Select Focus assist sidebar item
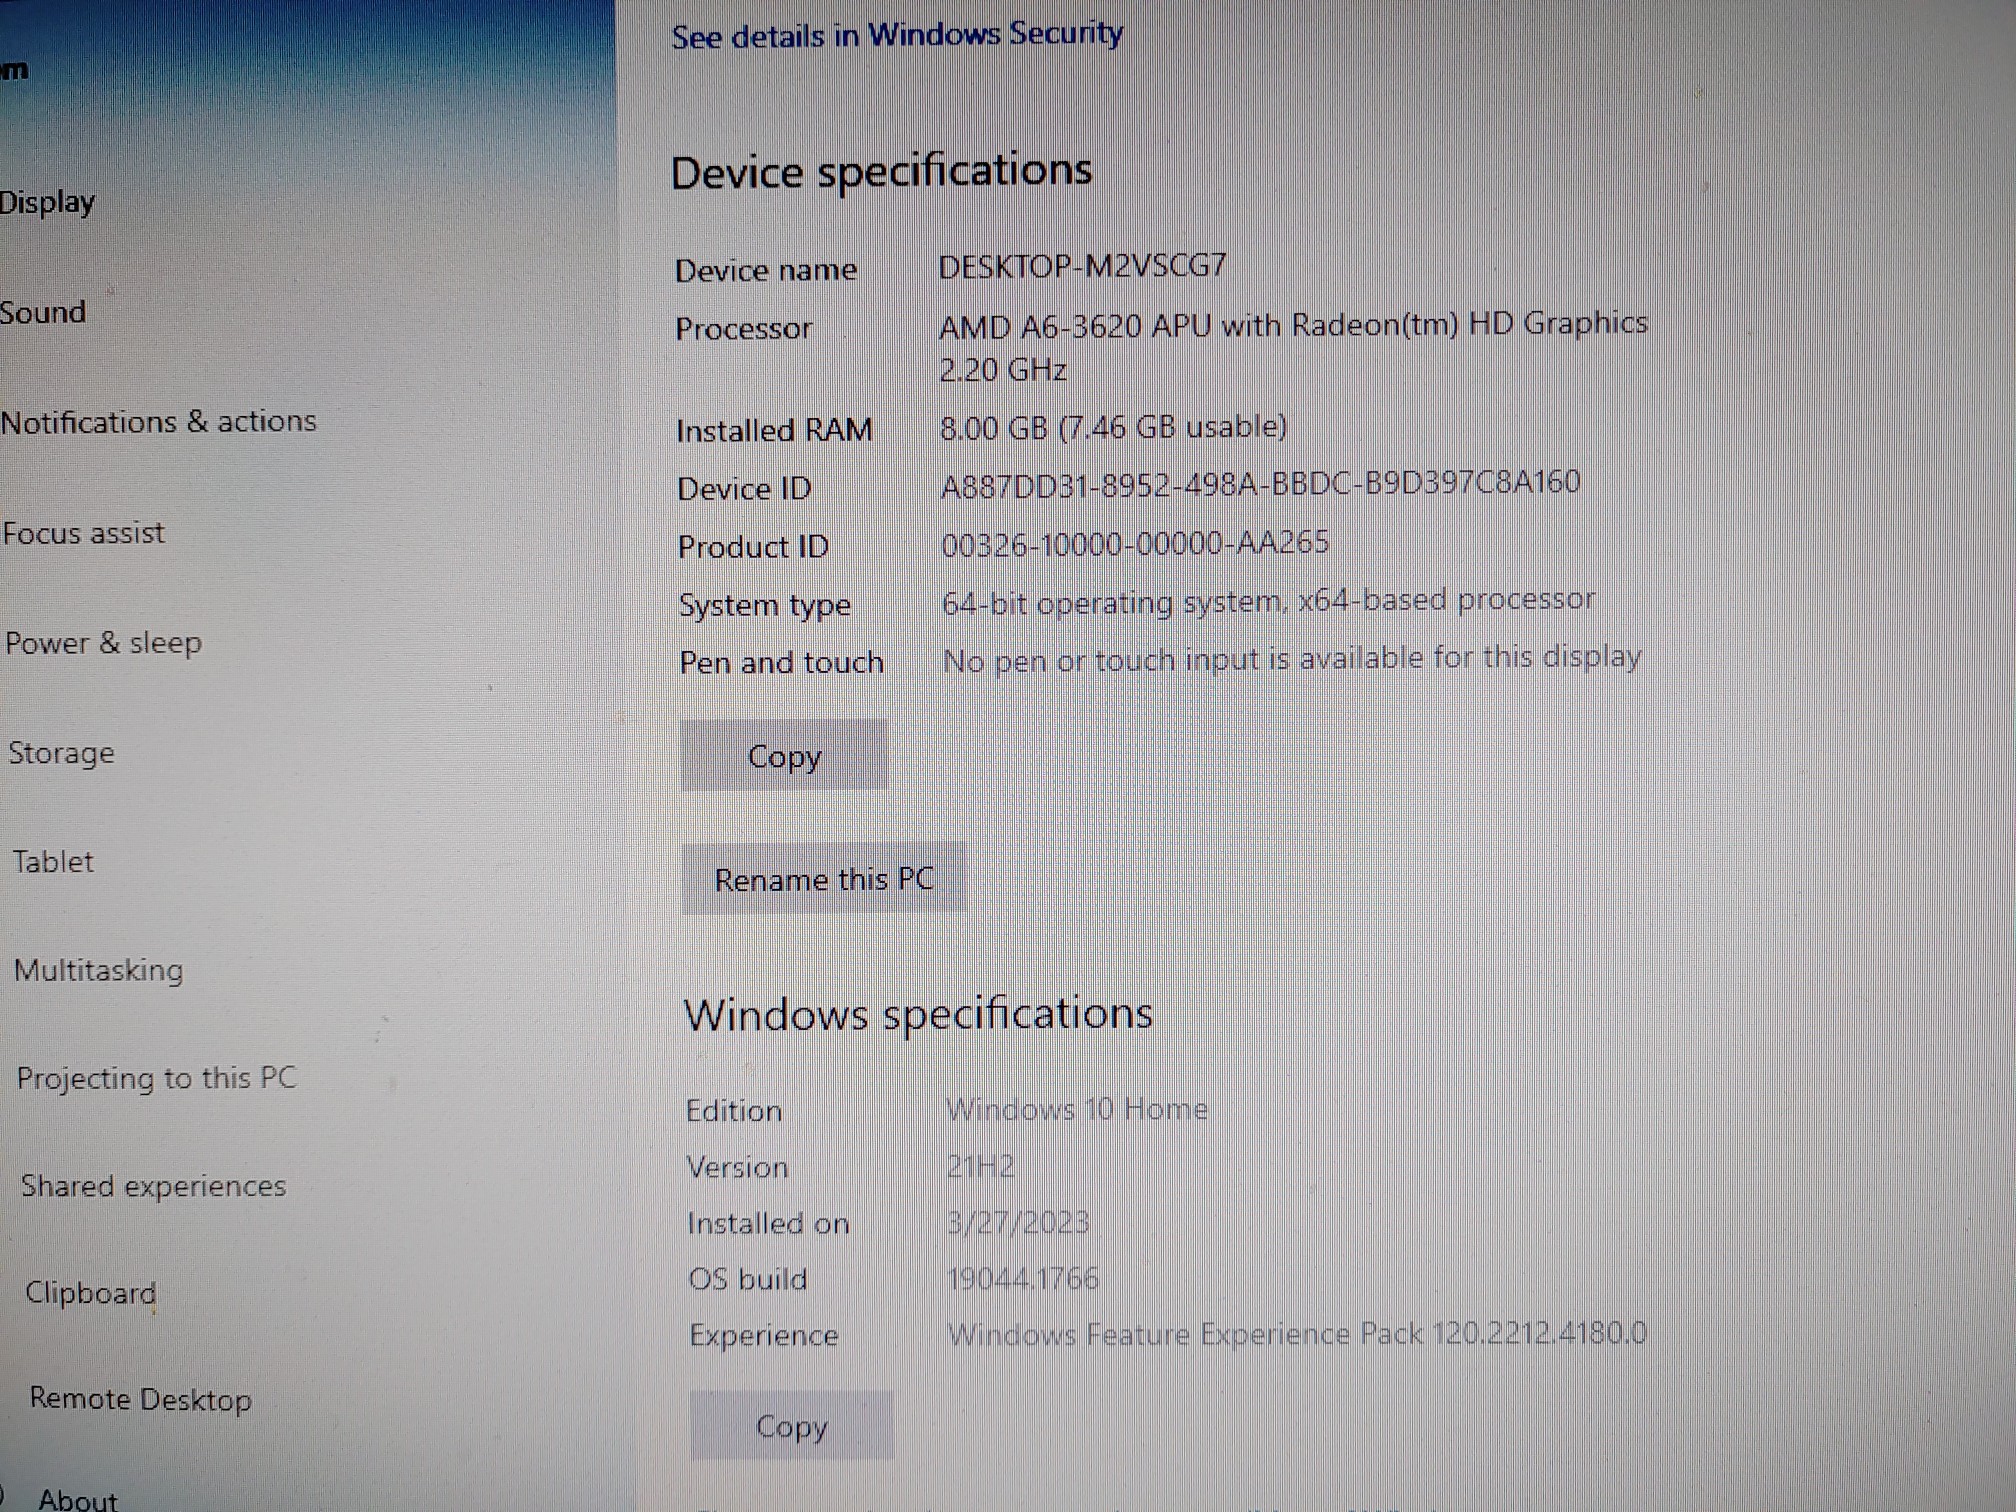 84,533
